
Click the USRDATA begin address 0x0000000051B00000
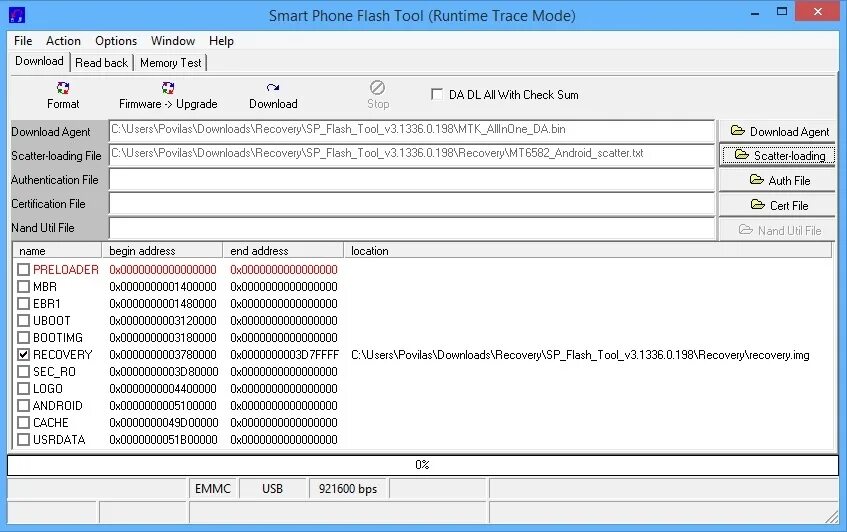163,440
